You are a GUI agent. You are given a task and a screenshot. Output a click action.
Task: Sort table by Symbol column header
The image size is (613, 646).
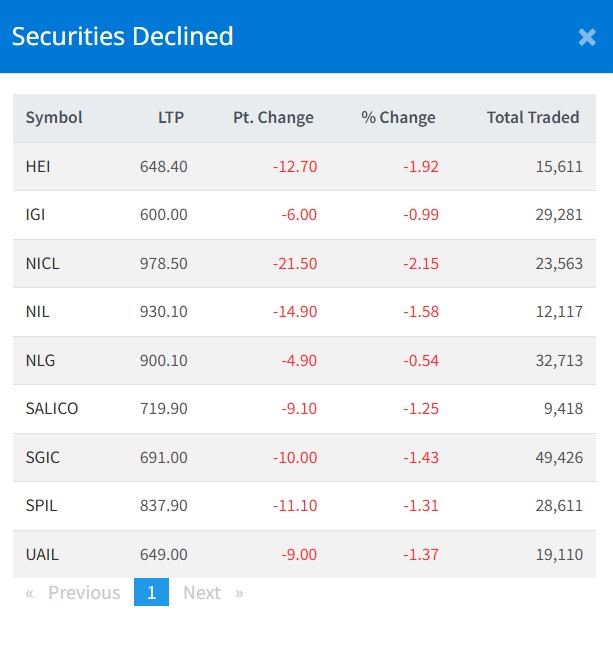pos(54,117)
